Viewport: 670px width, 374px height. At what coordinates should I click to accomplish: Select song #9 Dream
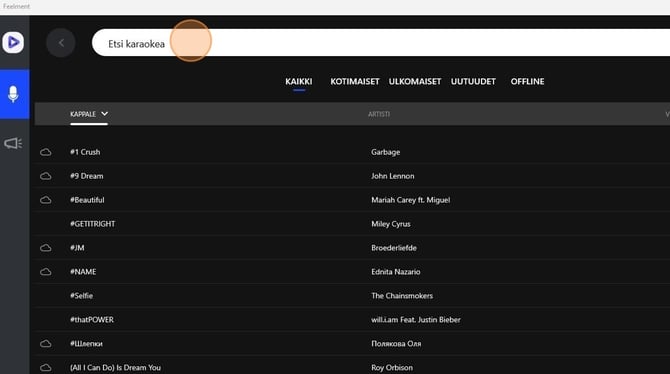click(87, 176)
